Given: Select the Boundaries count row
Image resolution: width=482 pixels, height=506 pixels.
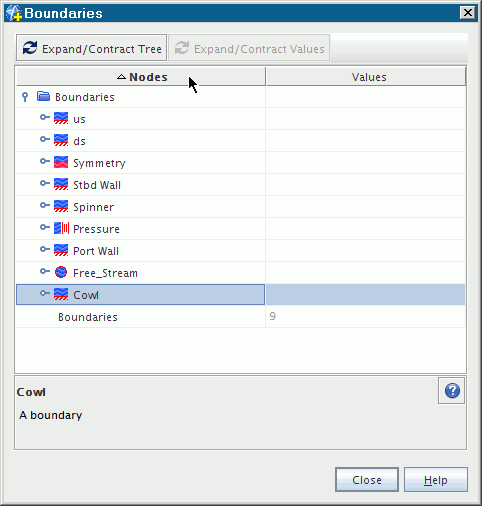Looking at the screenshot, I should tap(241, 317).
